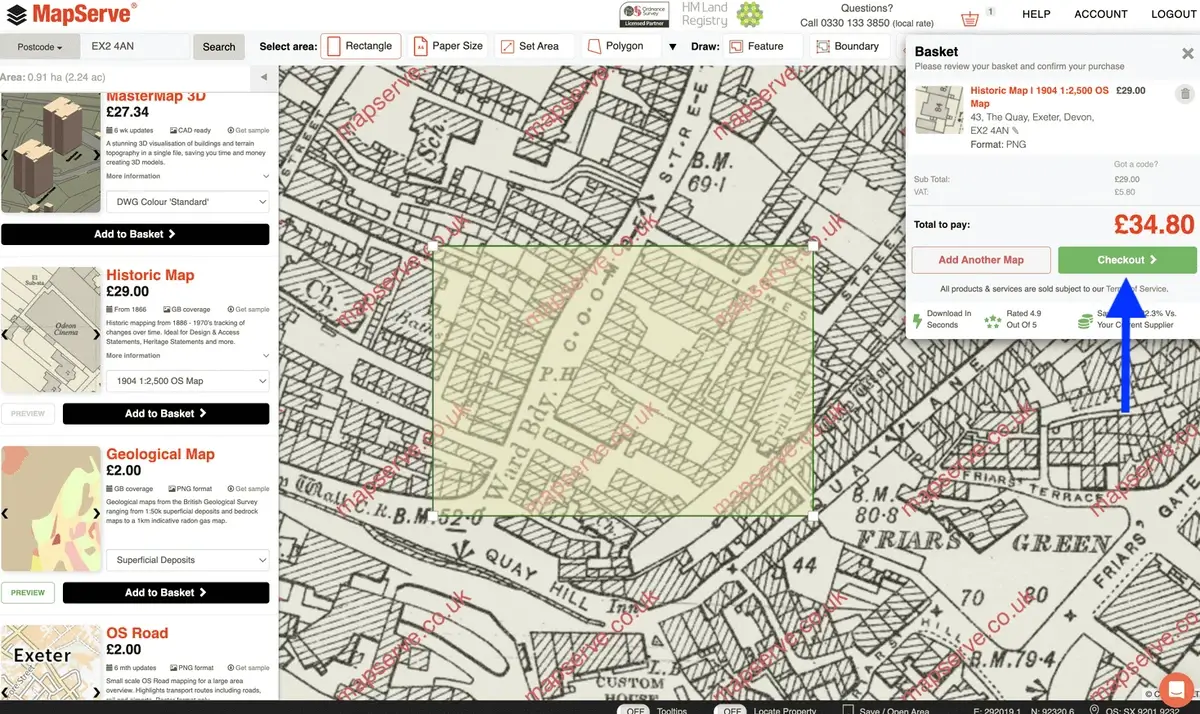The height and width of the screenshot is (714, 1200).
Task: Click the postcode field showing EX2 4AN
Action: 136,47
